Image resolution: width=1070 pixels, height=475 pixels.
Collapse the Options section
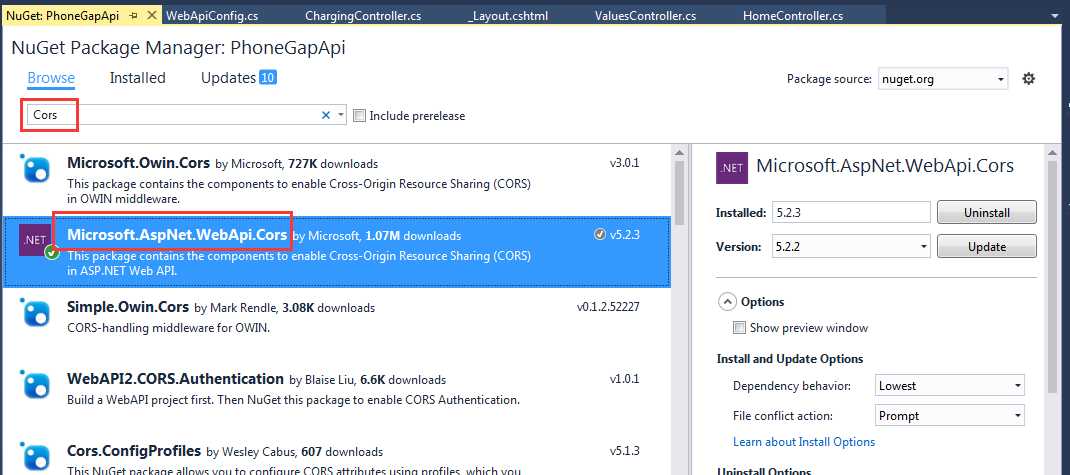coord(725,302)
